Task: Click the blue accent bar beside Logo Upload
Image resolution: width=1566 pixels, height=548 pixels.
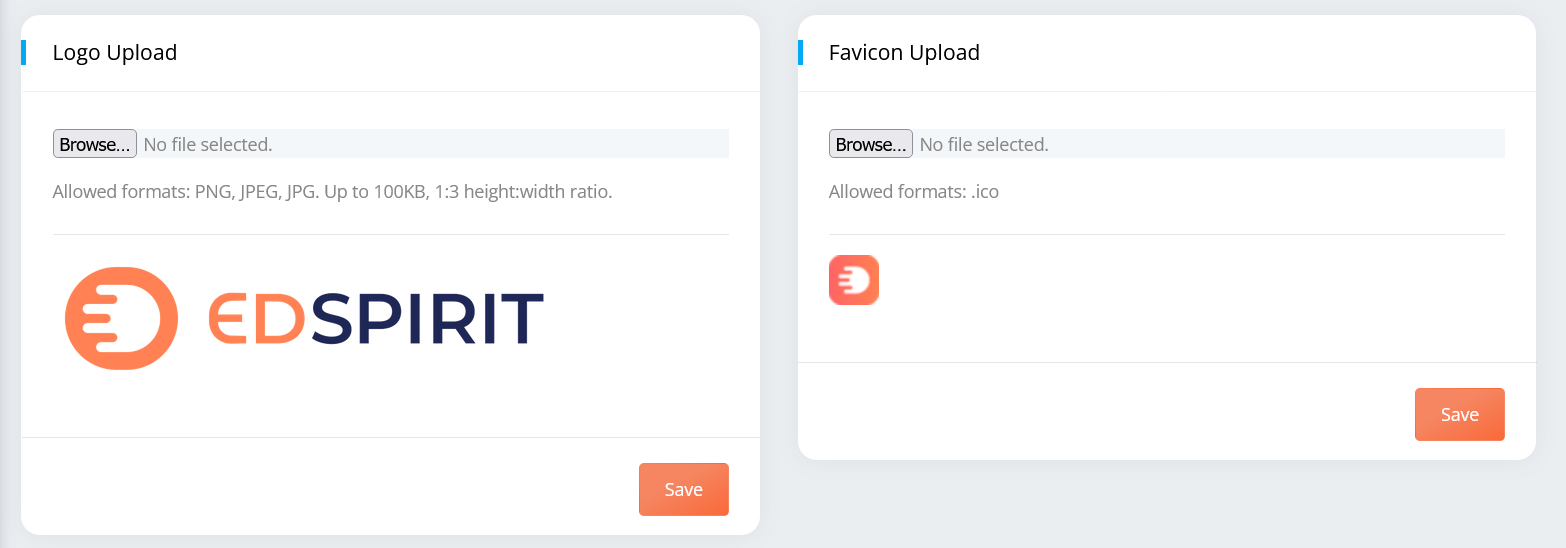Action: click(23, 53)
